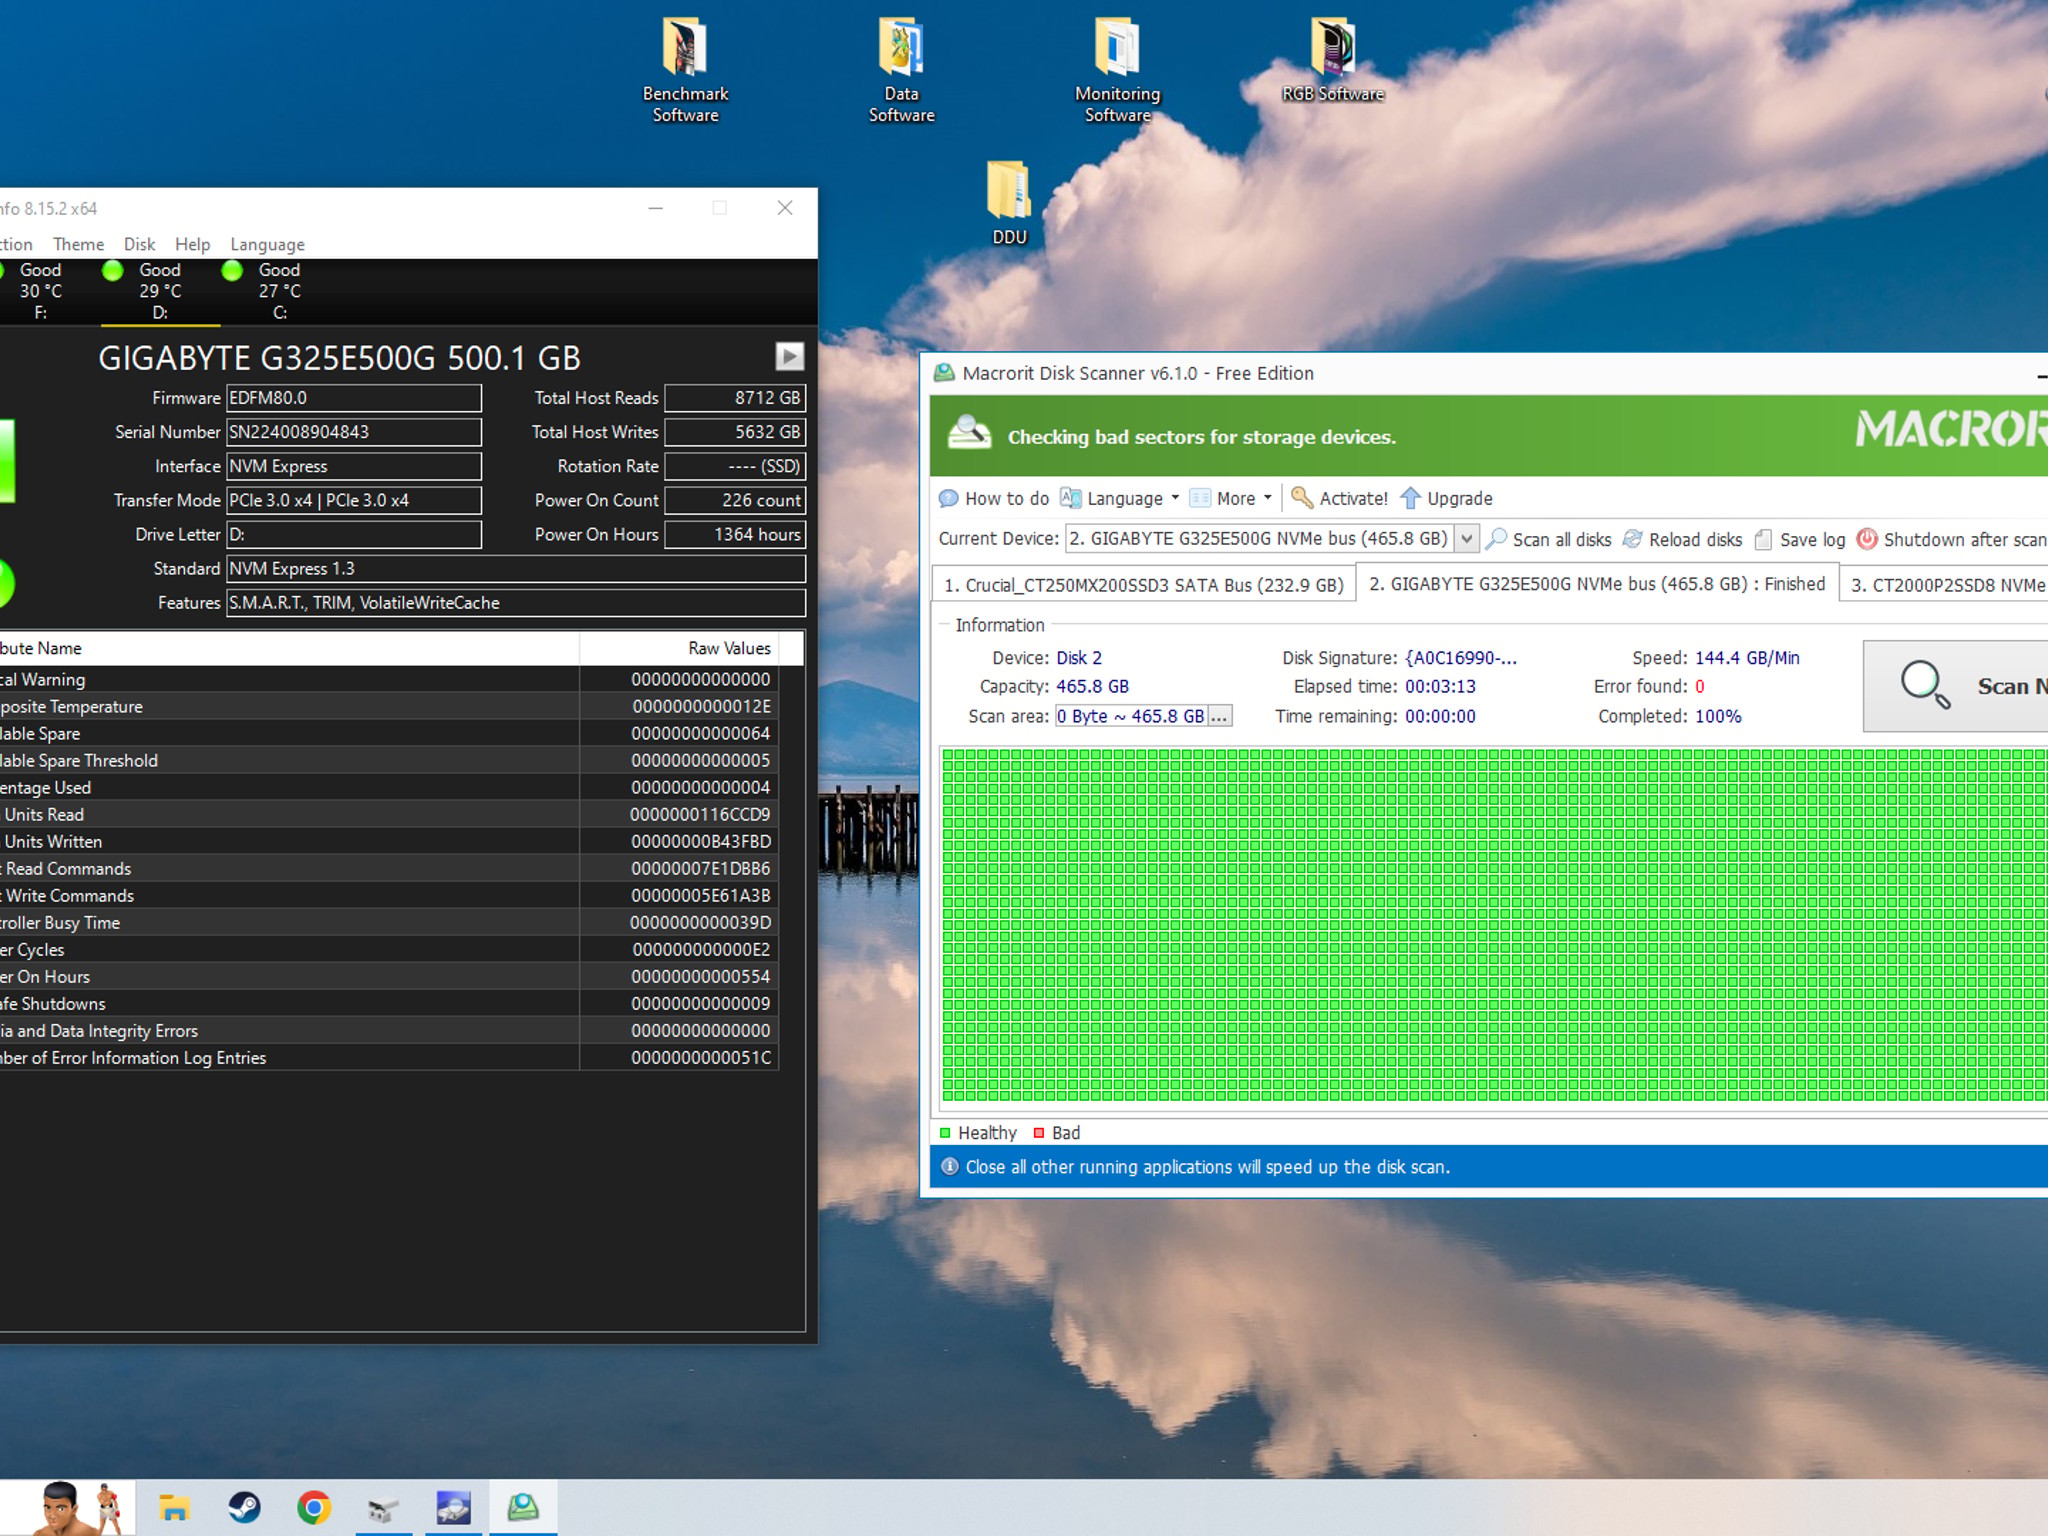Image resolution: width=2048 pixels, height=1536 pixels.
Task: Open the Help menu in CrystalDiskInfo
Action: pyautogui.click(x=192, y=244)
